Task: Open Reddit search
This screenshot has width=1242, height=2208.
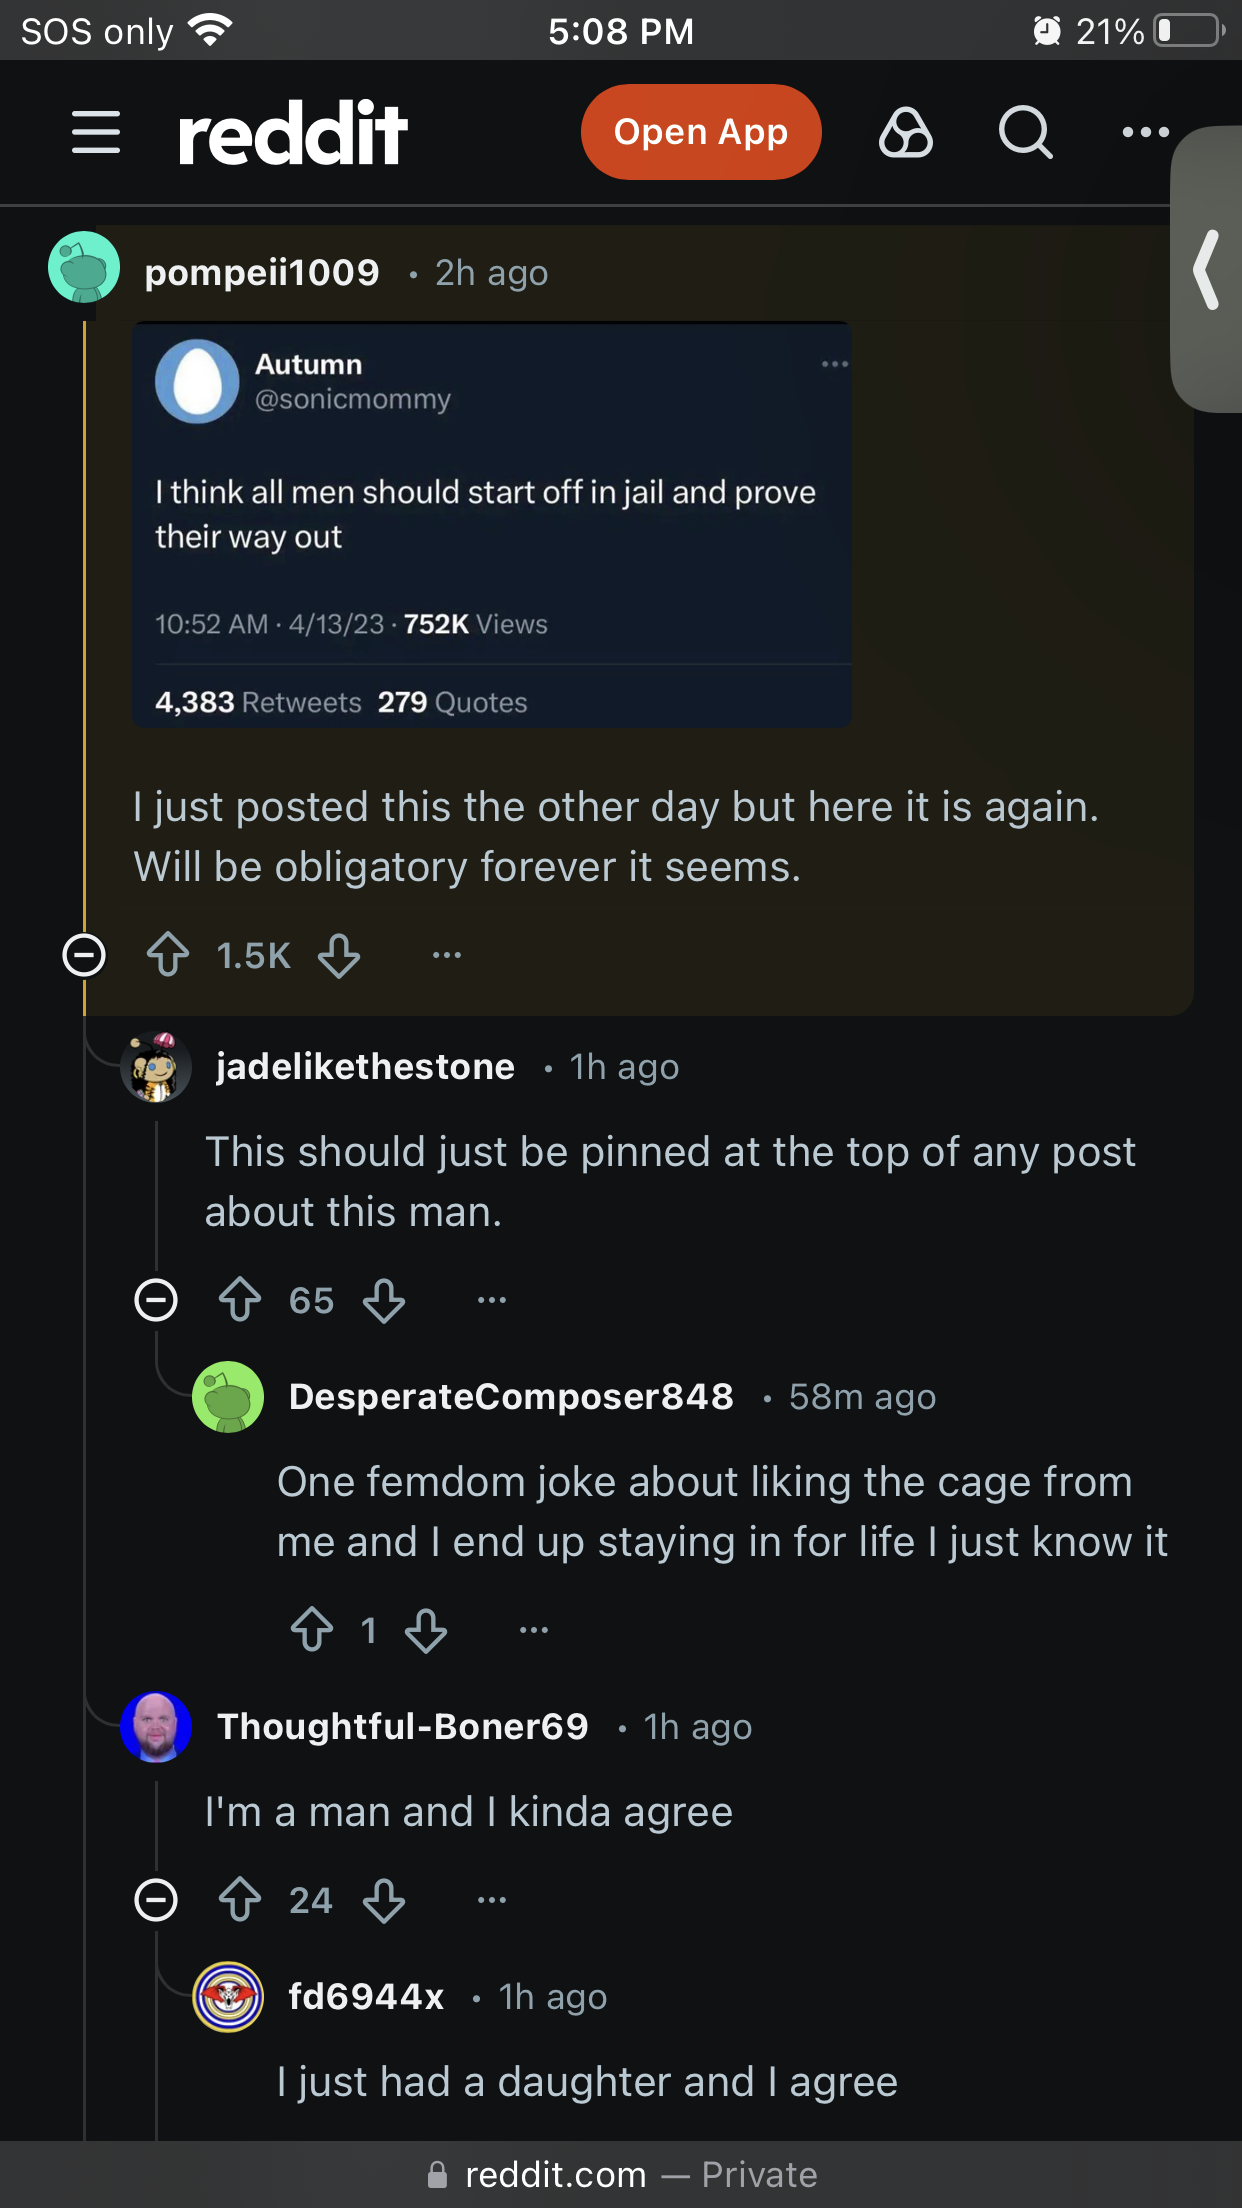Action: point(1025,132)
